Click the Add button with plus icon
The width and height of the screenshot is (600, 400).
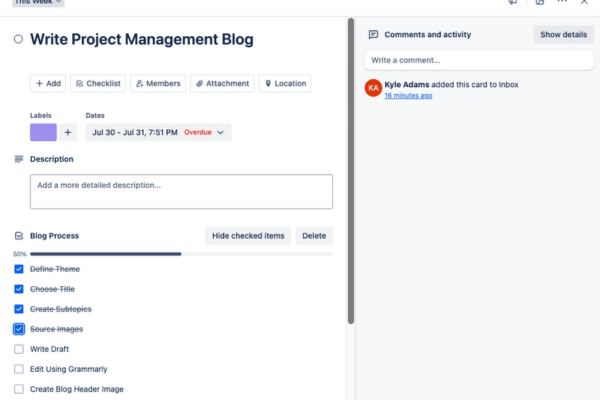[48, 84]
